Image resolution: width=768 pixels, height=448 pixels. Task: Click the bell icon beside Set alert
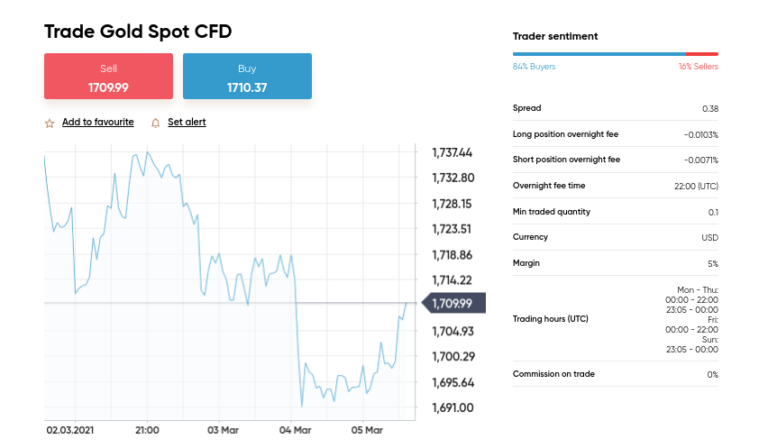point(155,123)
